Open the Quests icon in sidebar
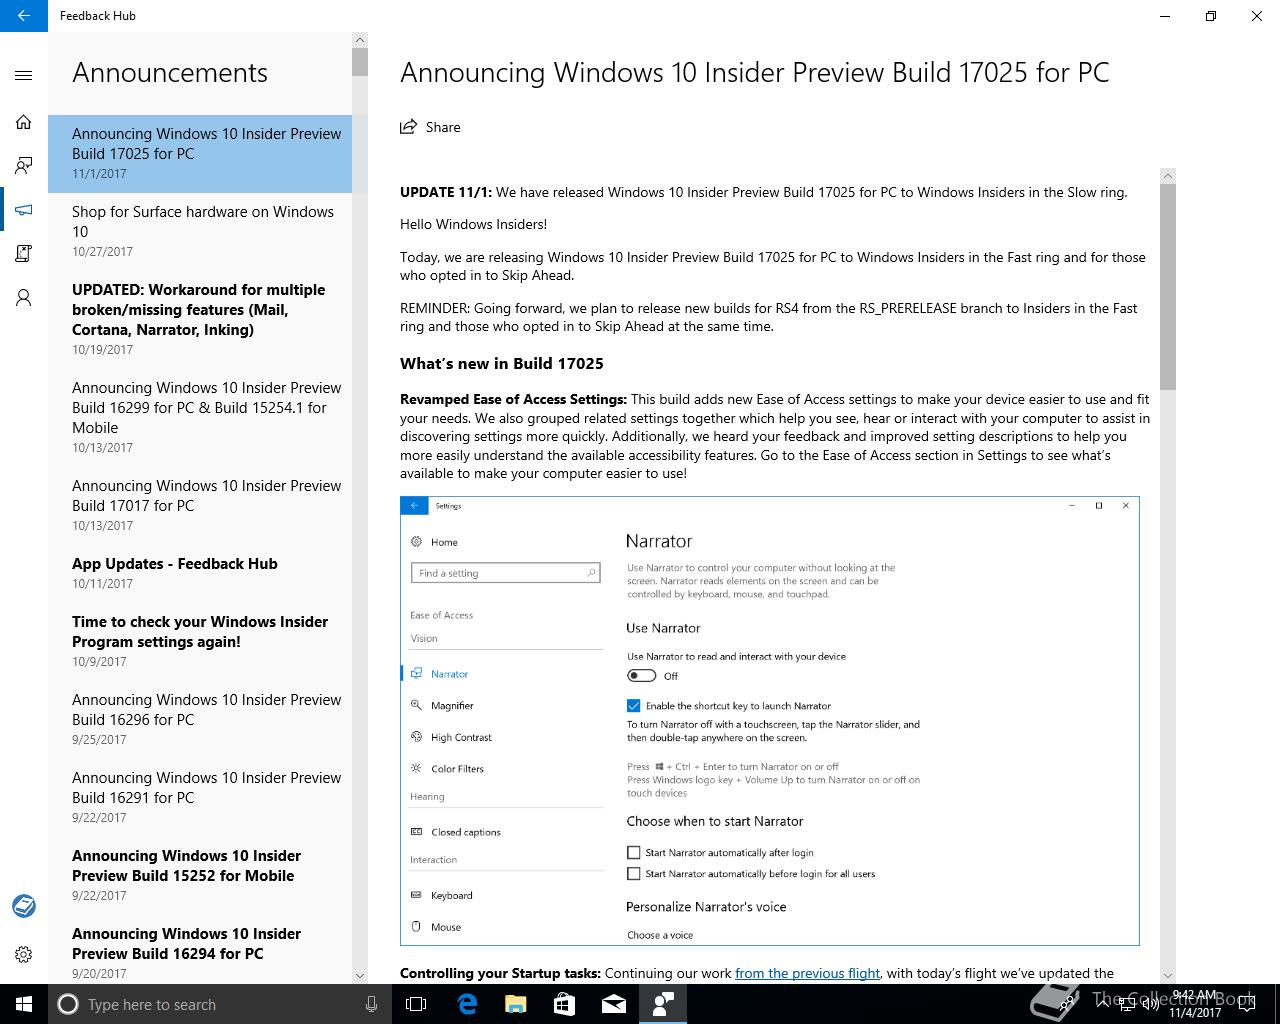This screenshot has width=1280, height=1024. tap(24, 254)
